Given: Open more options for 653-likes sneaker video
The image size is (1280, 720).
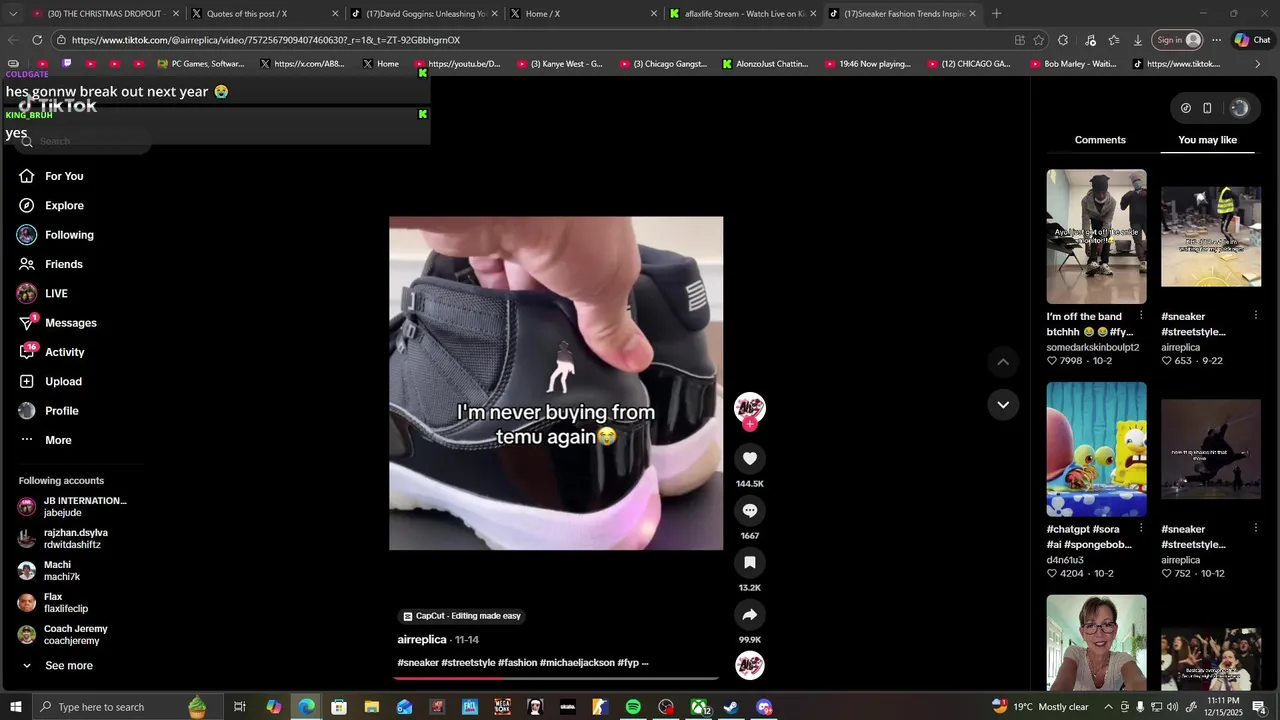Looking at the screenshot, I should click(x=1256, y=316).
